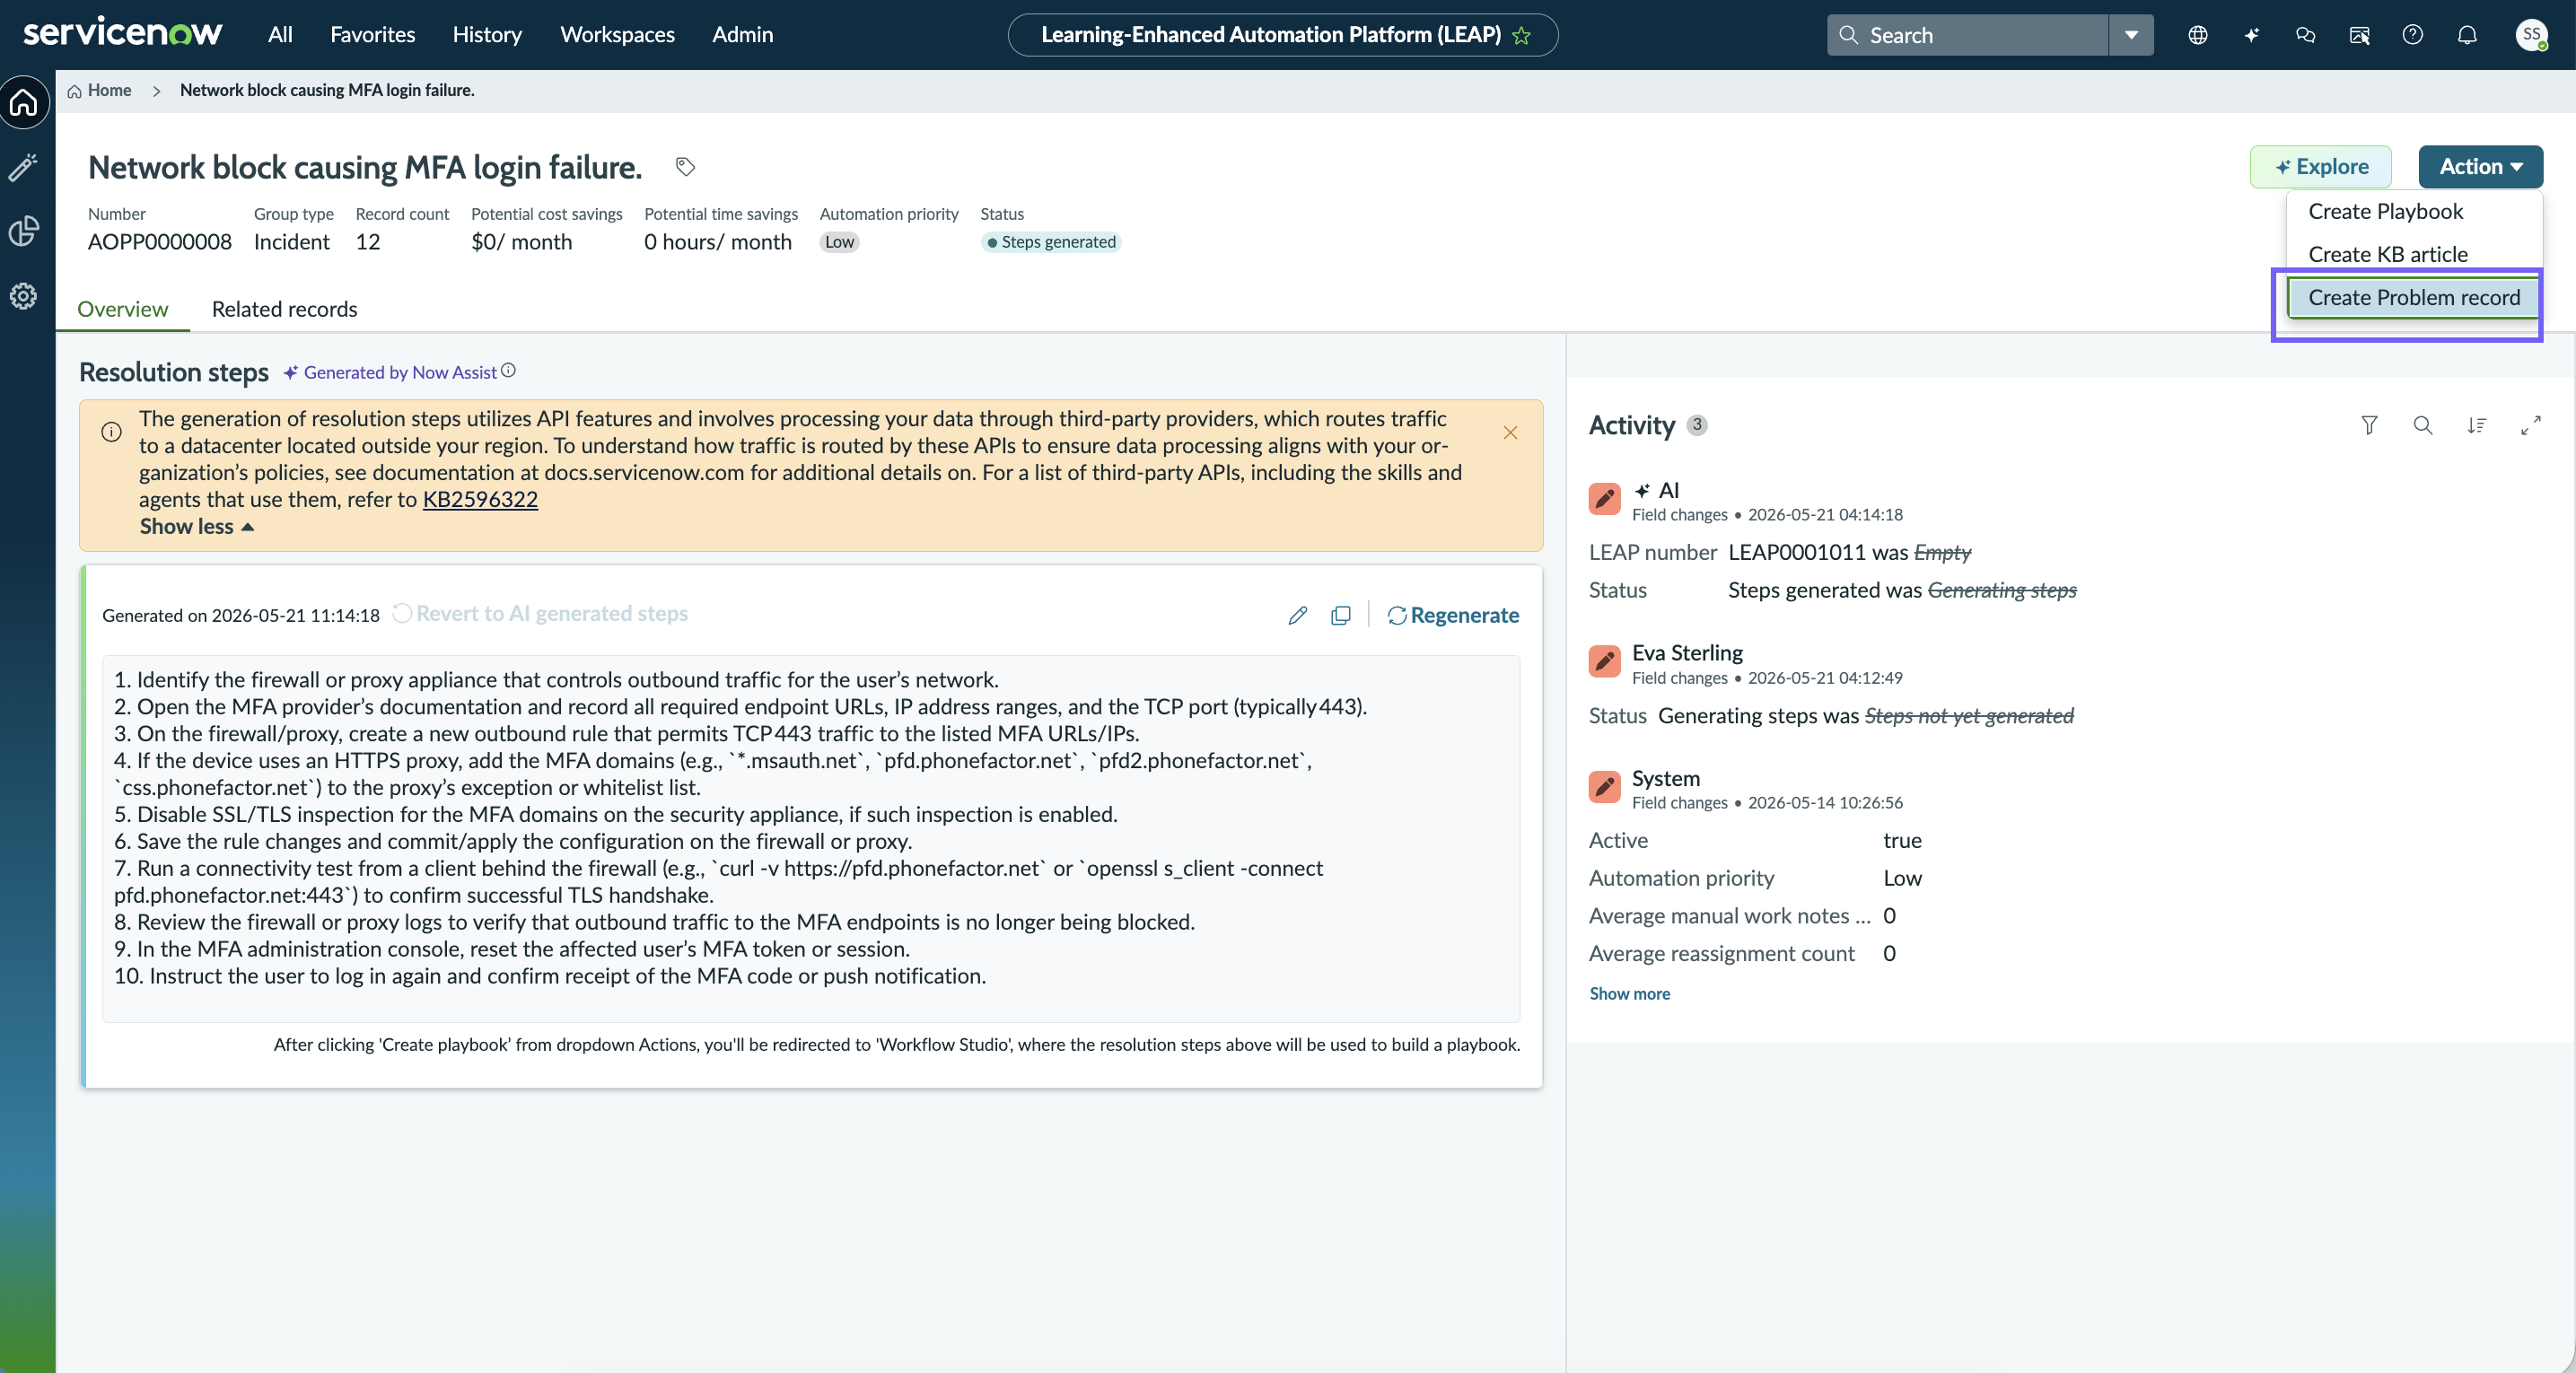Switch to Related records tab
Viewport: 2576px width, 1373px height.
(x=284, y=309)
